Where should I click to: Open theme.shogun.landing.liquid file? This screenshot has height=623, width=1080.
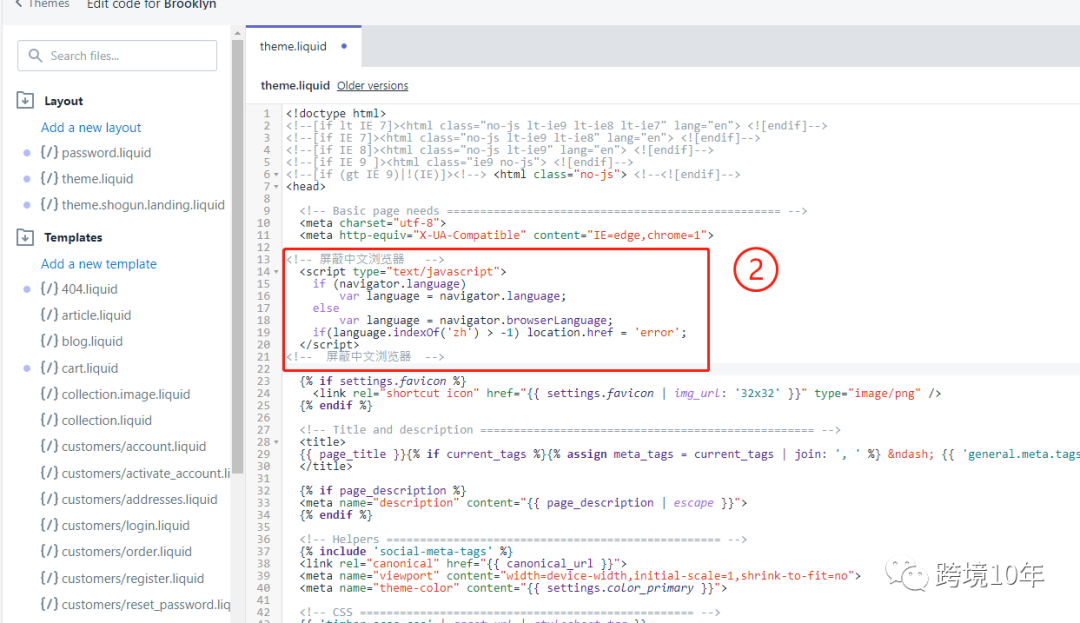point(143,205)
